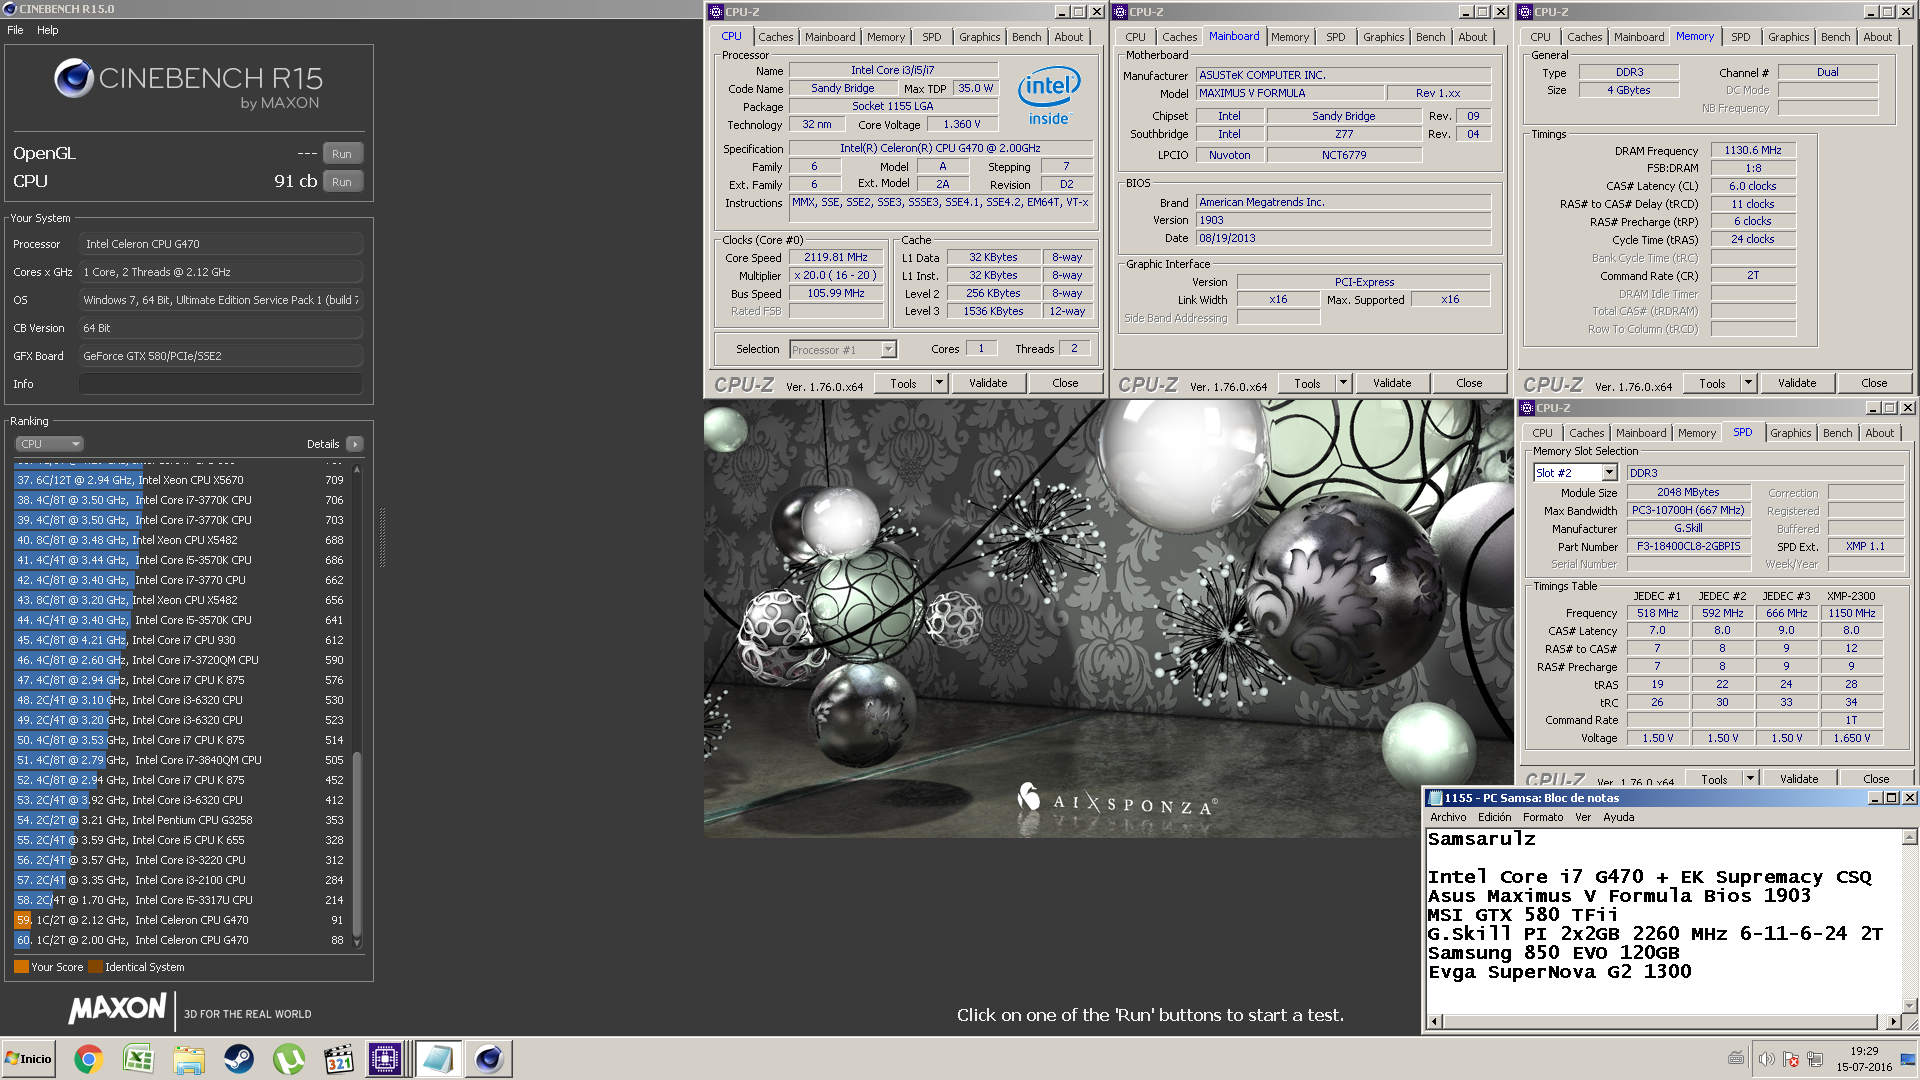Switch to Cinebench via its taskbar icon

[488, 1059]
